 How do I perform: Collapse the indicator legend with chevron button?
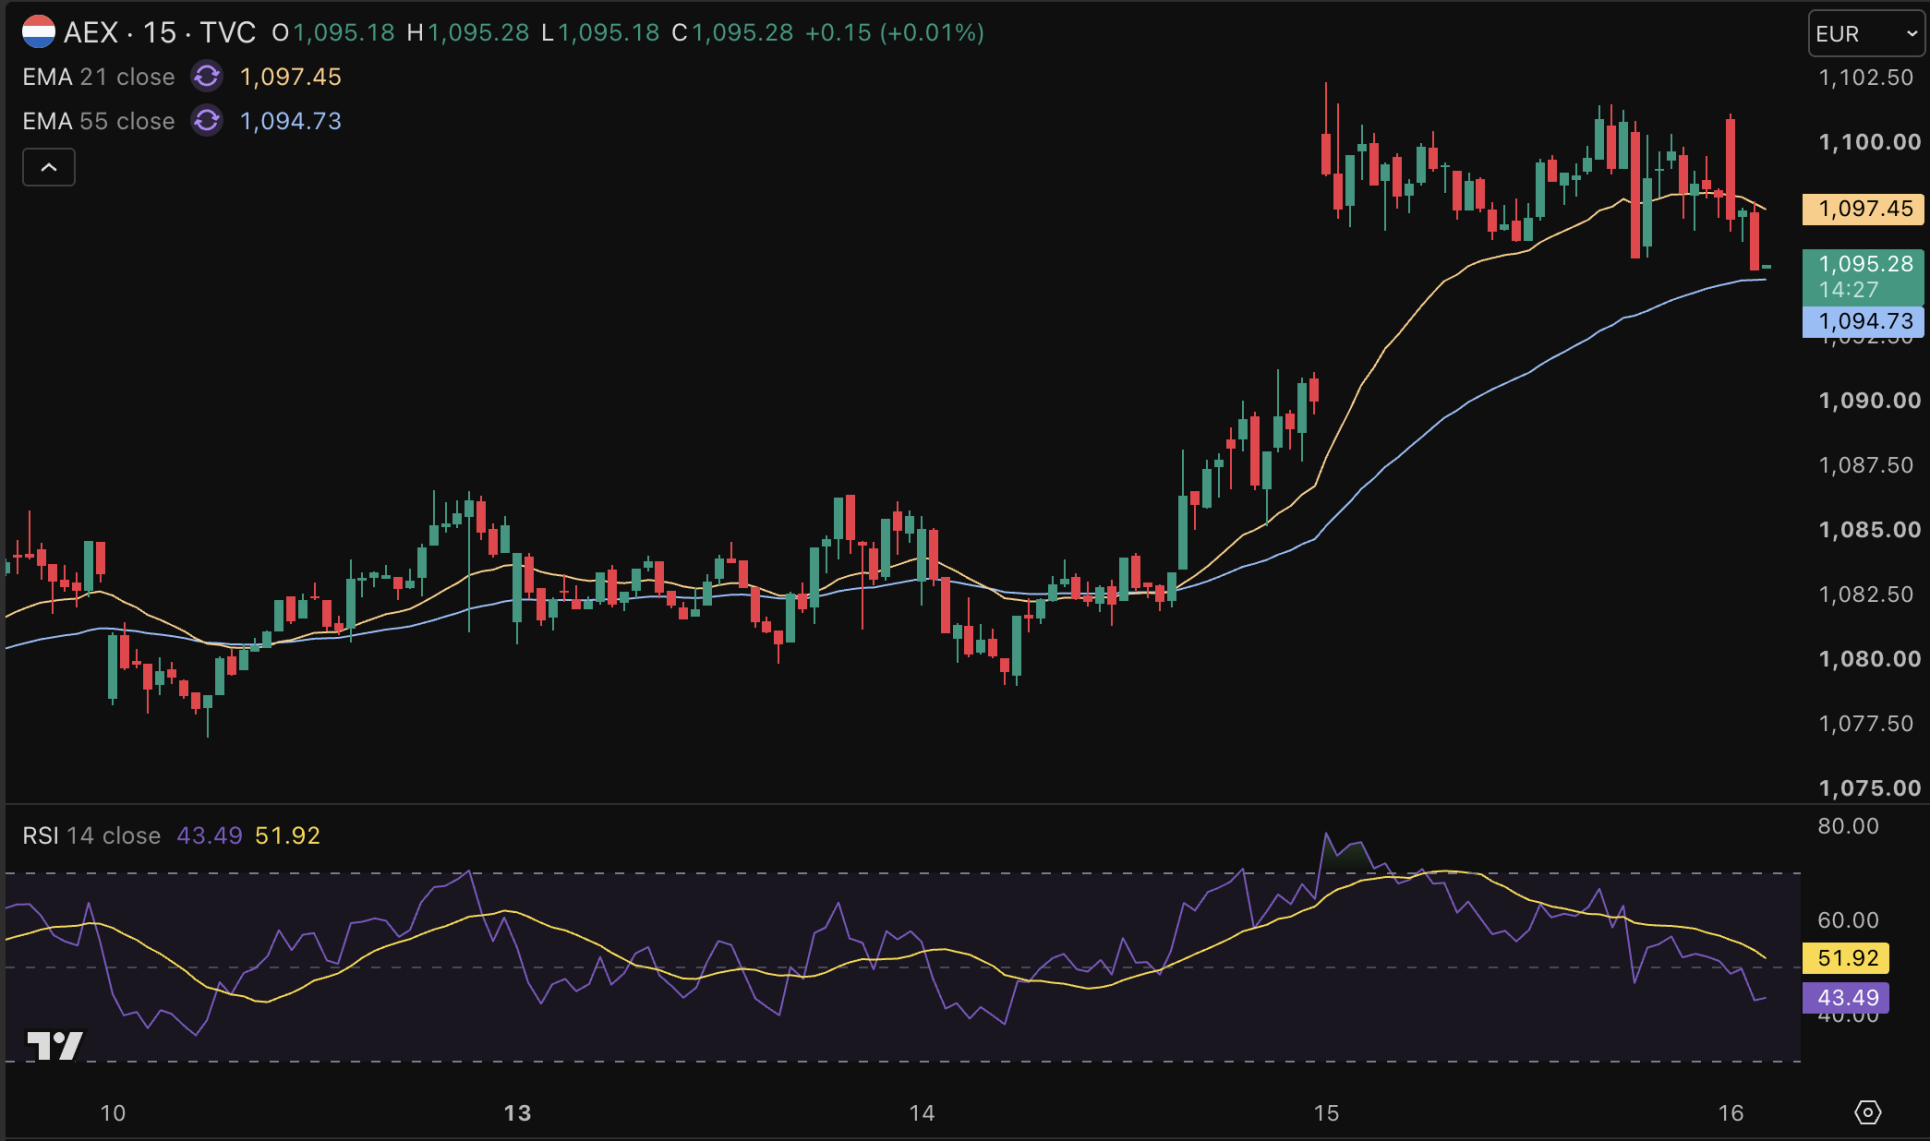tap(49, 167)
